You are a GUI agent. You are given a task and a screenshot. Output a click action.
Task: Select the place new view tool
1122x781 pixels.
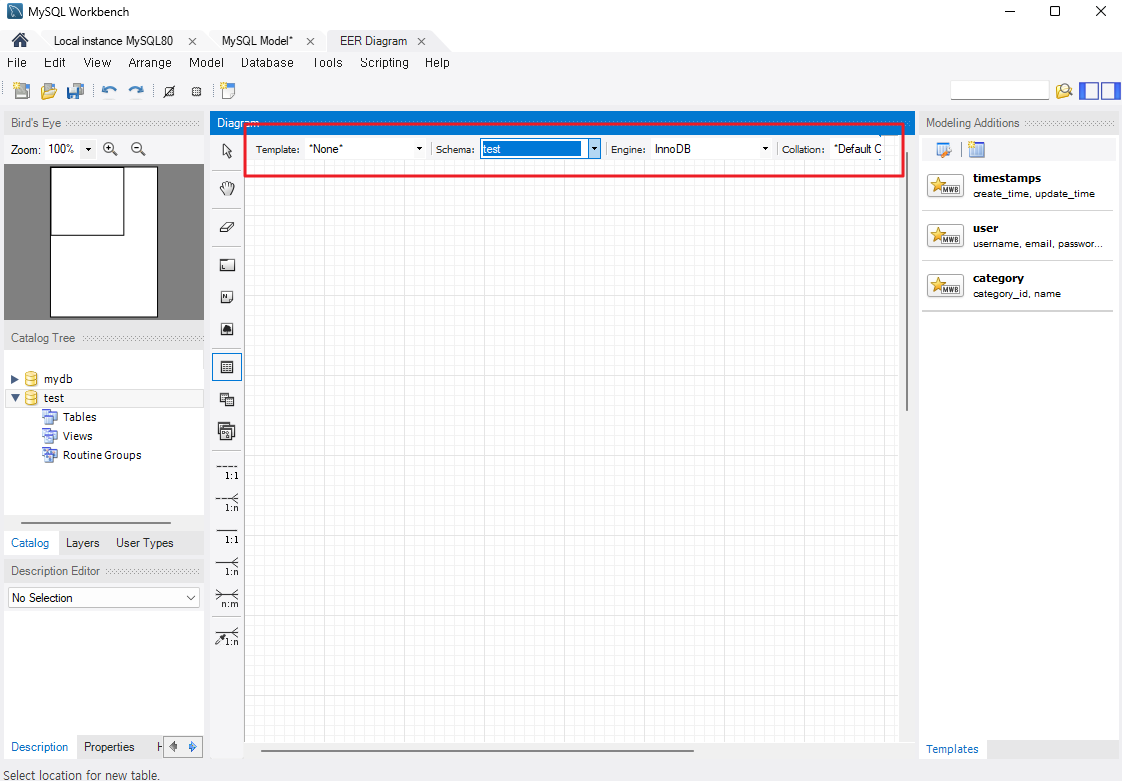click(x=227, y=399)
